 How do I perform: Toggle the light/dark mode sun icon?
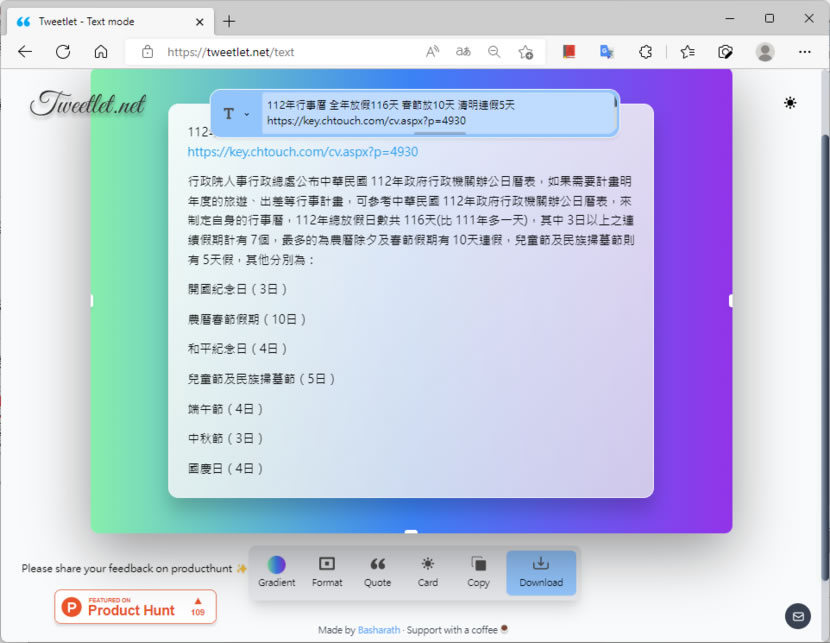click(790, 103)
